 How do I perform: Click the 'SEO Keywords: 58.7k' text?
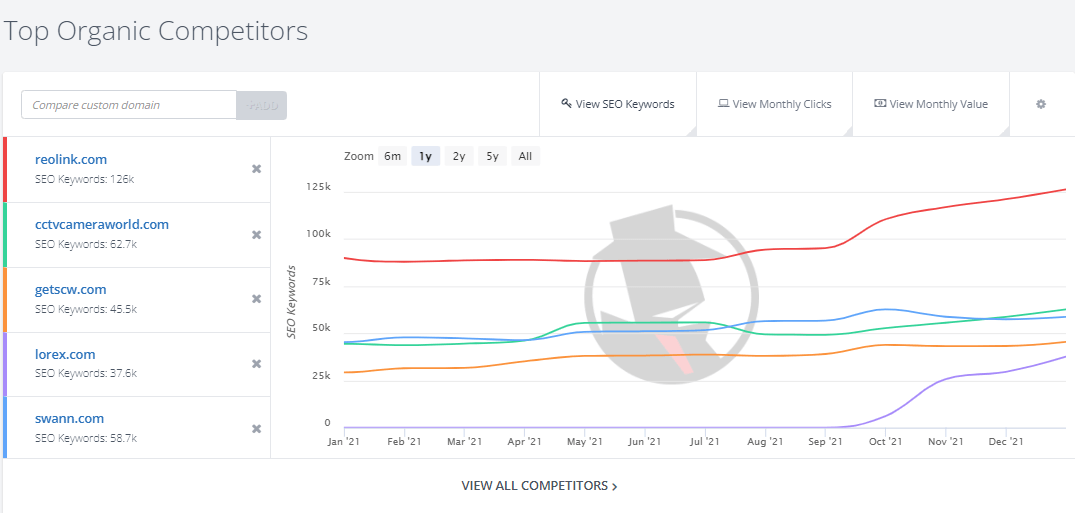click(x=86, y=438)
